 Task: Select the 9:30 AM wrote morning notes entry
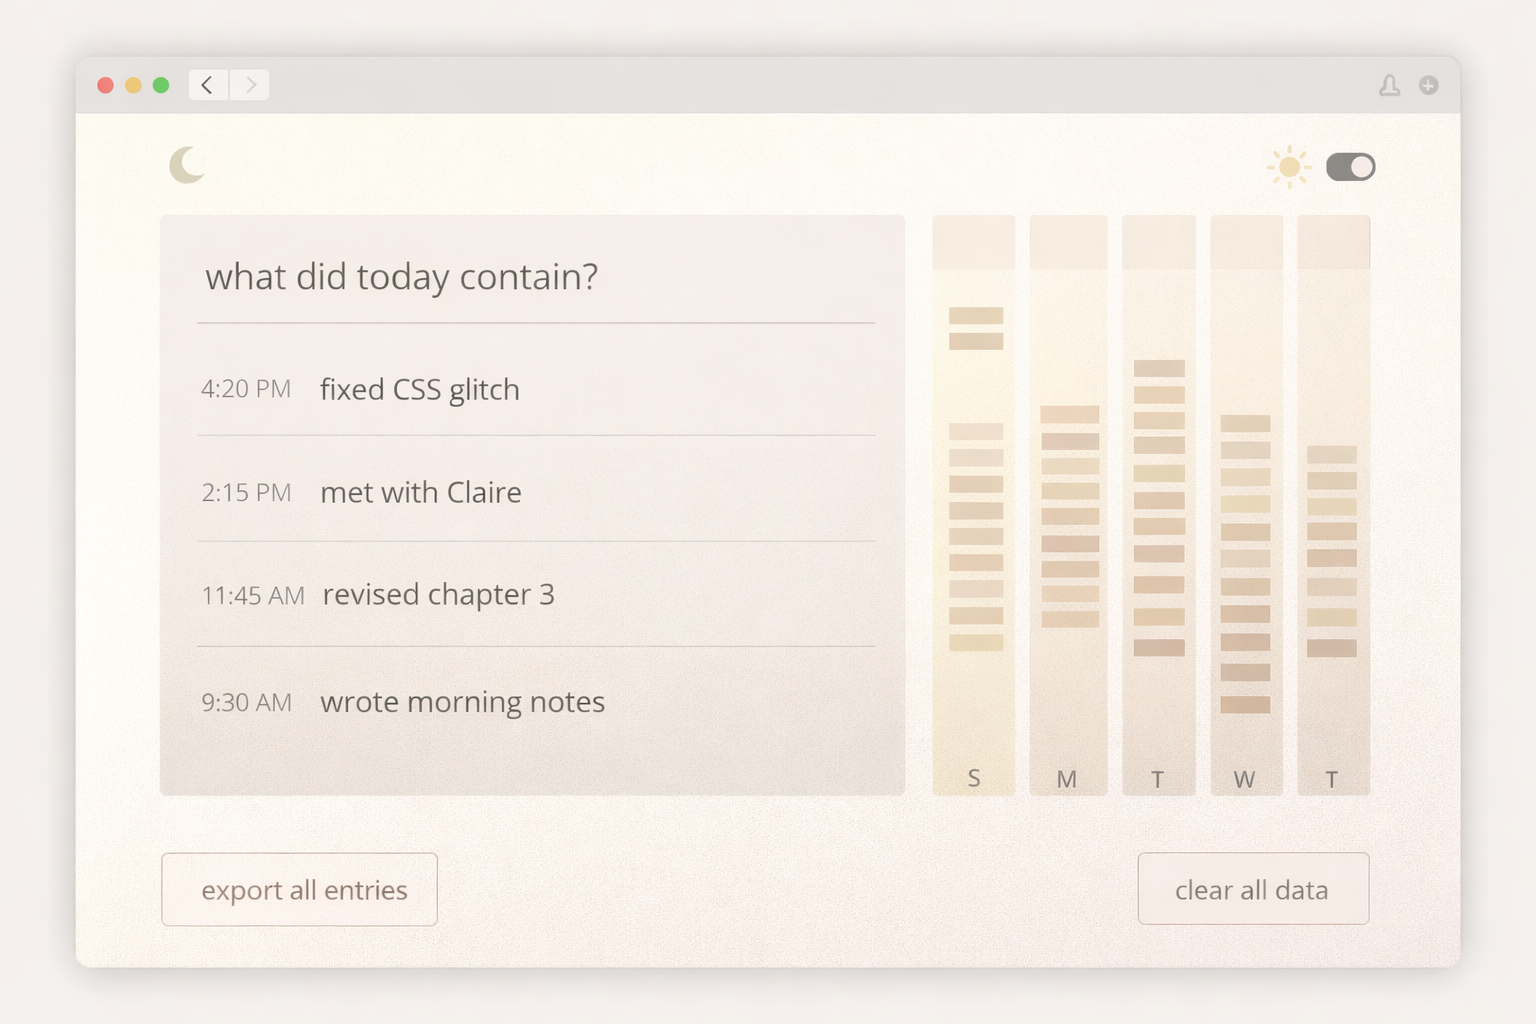462,702
